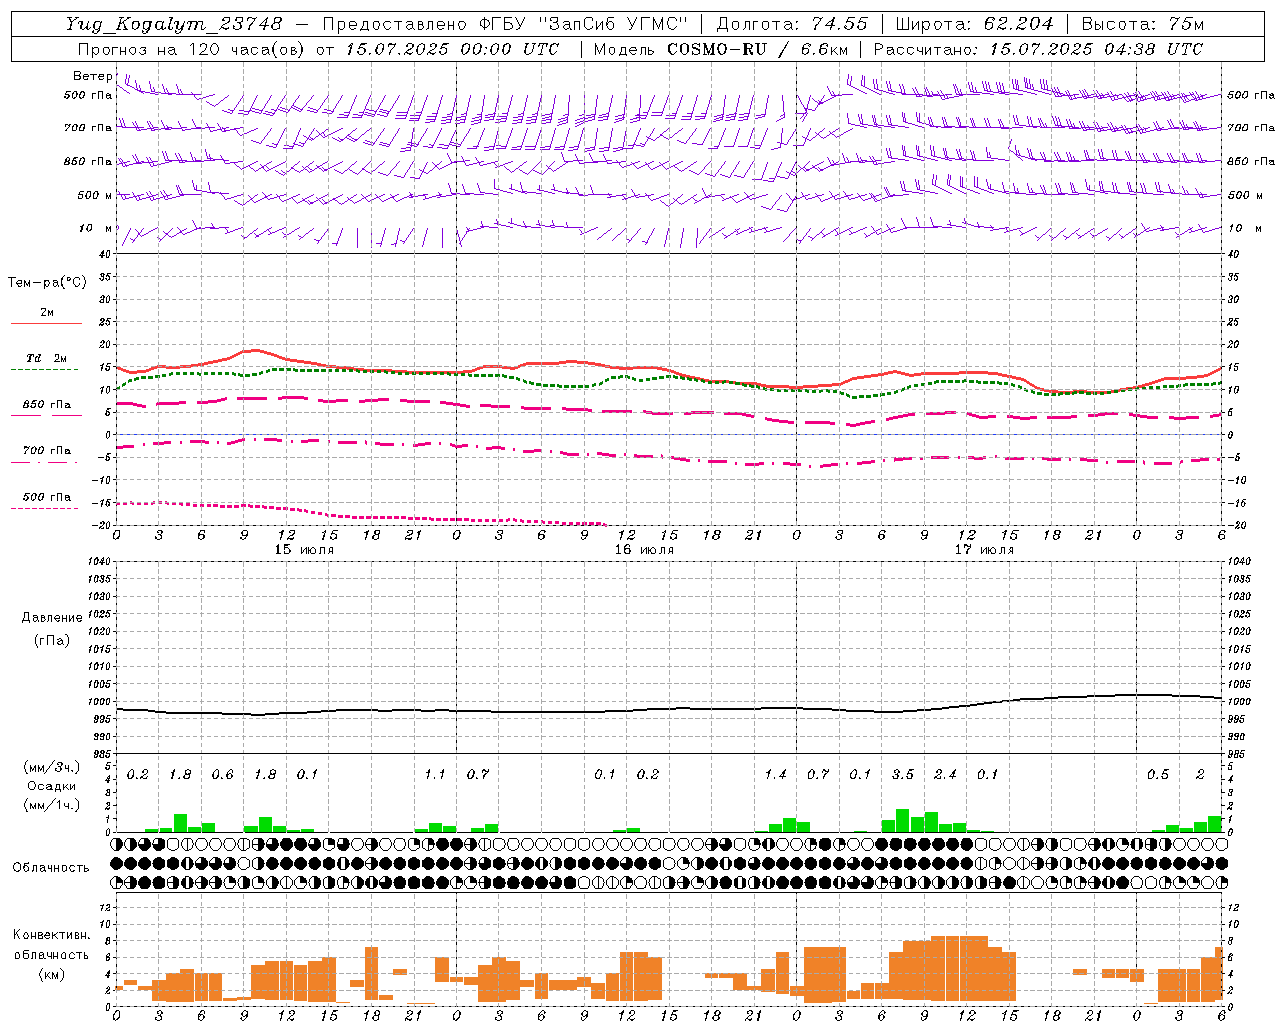Click the '(гПа)' unit under Давление
The height and width of the screenshot is (1024, 1280).
(x=52, y=640)
